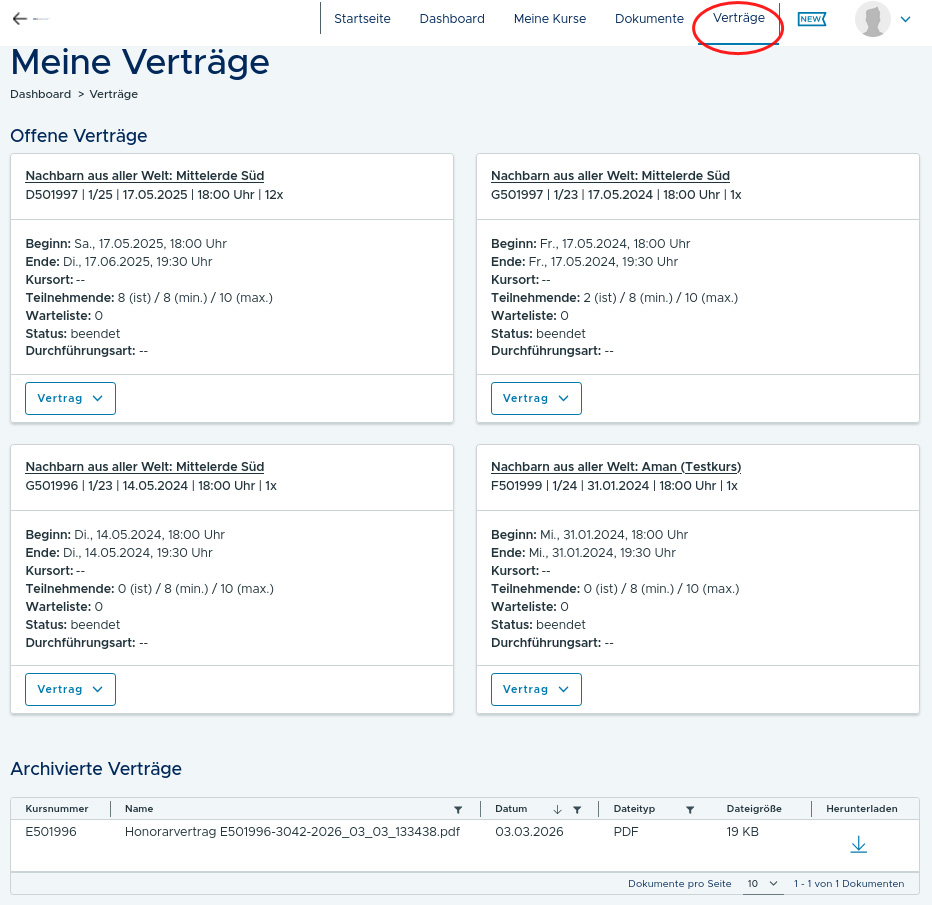Go to the Dokumente tab
This screenshot has width=932, height=905.
(649, 19)
